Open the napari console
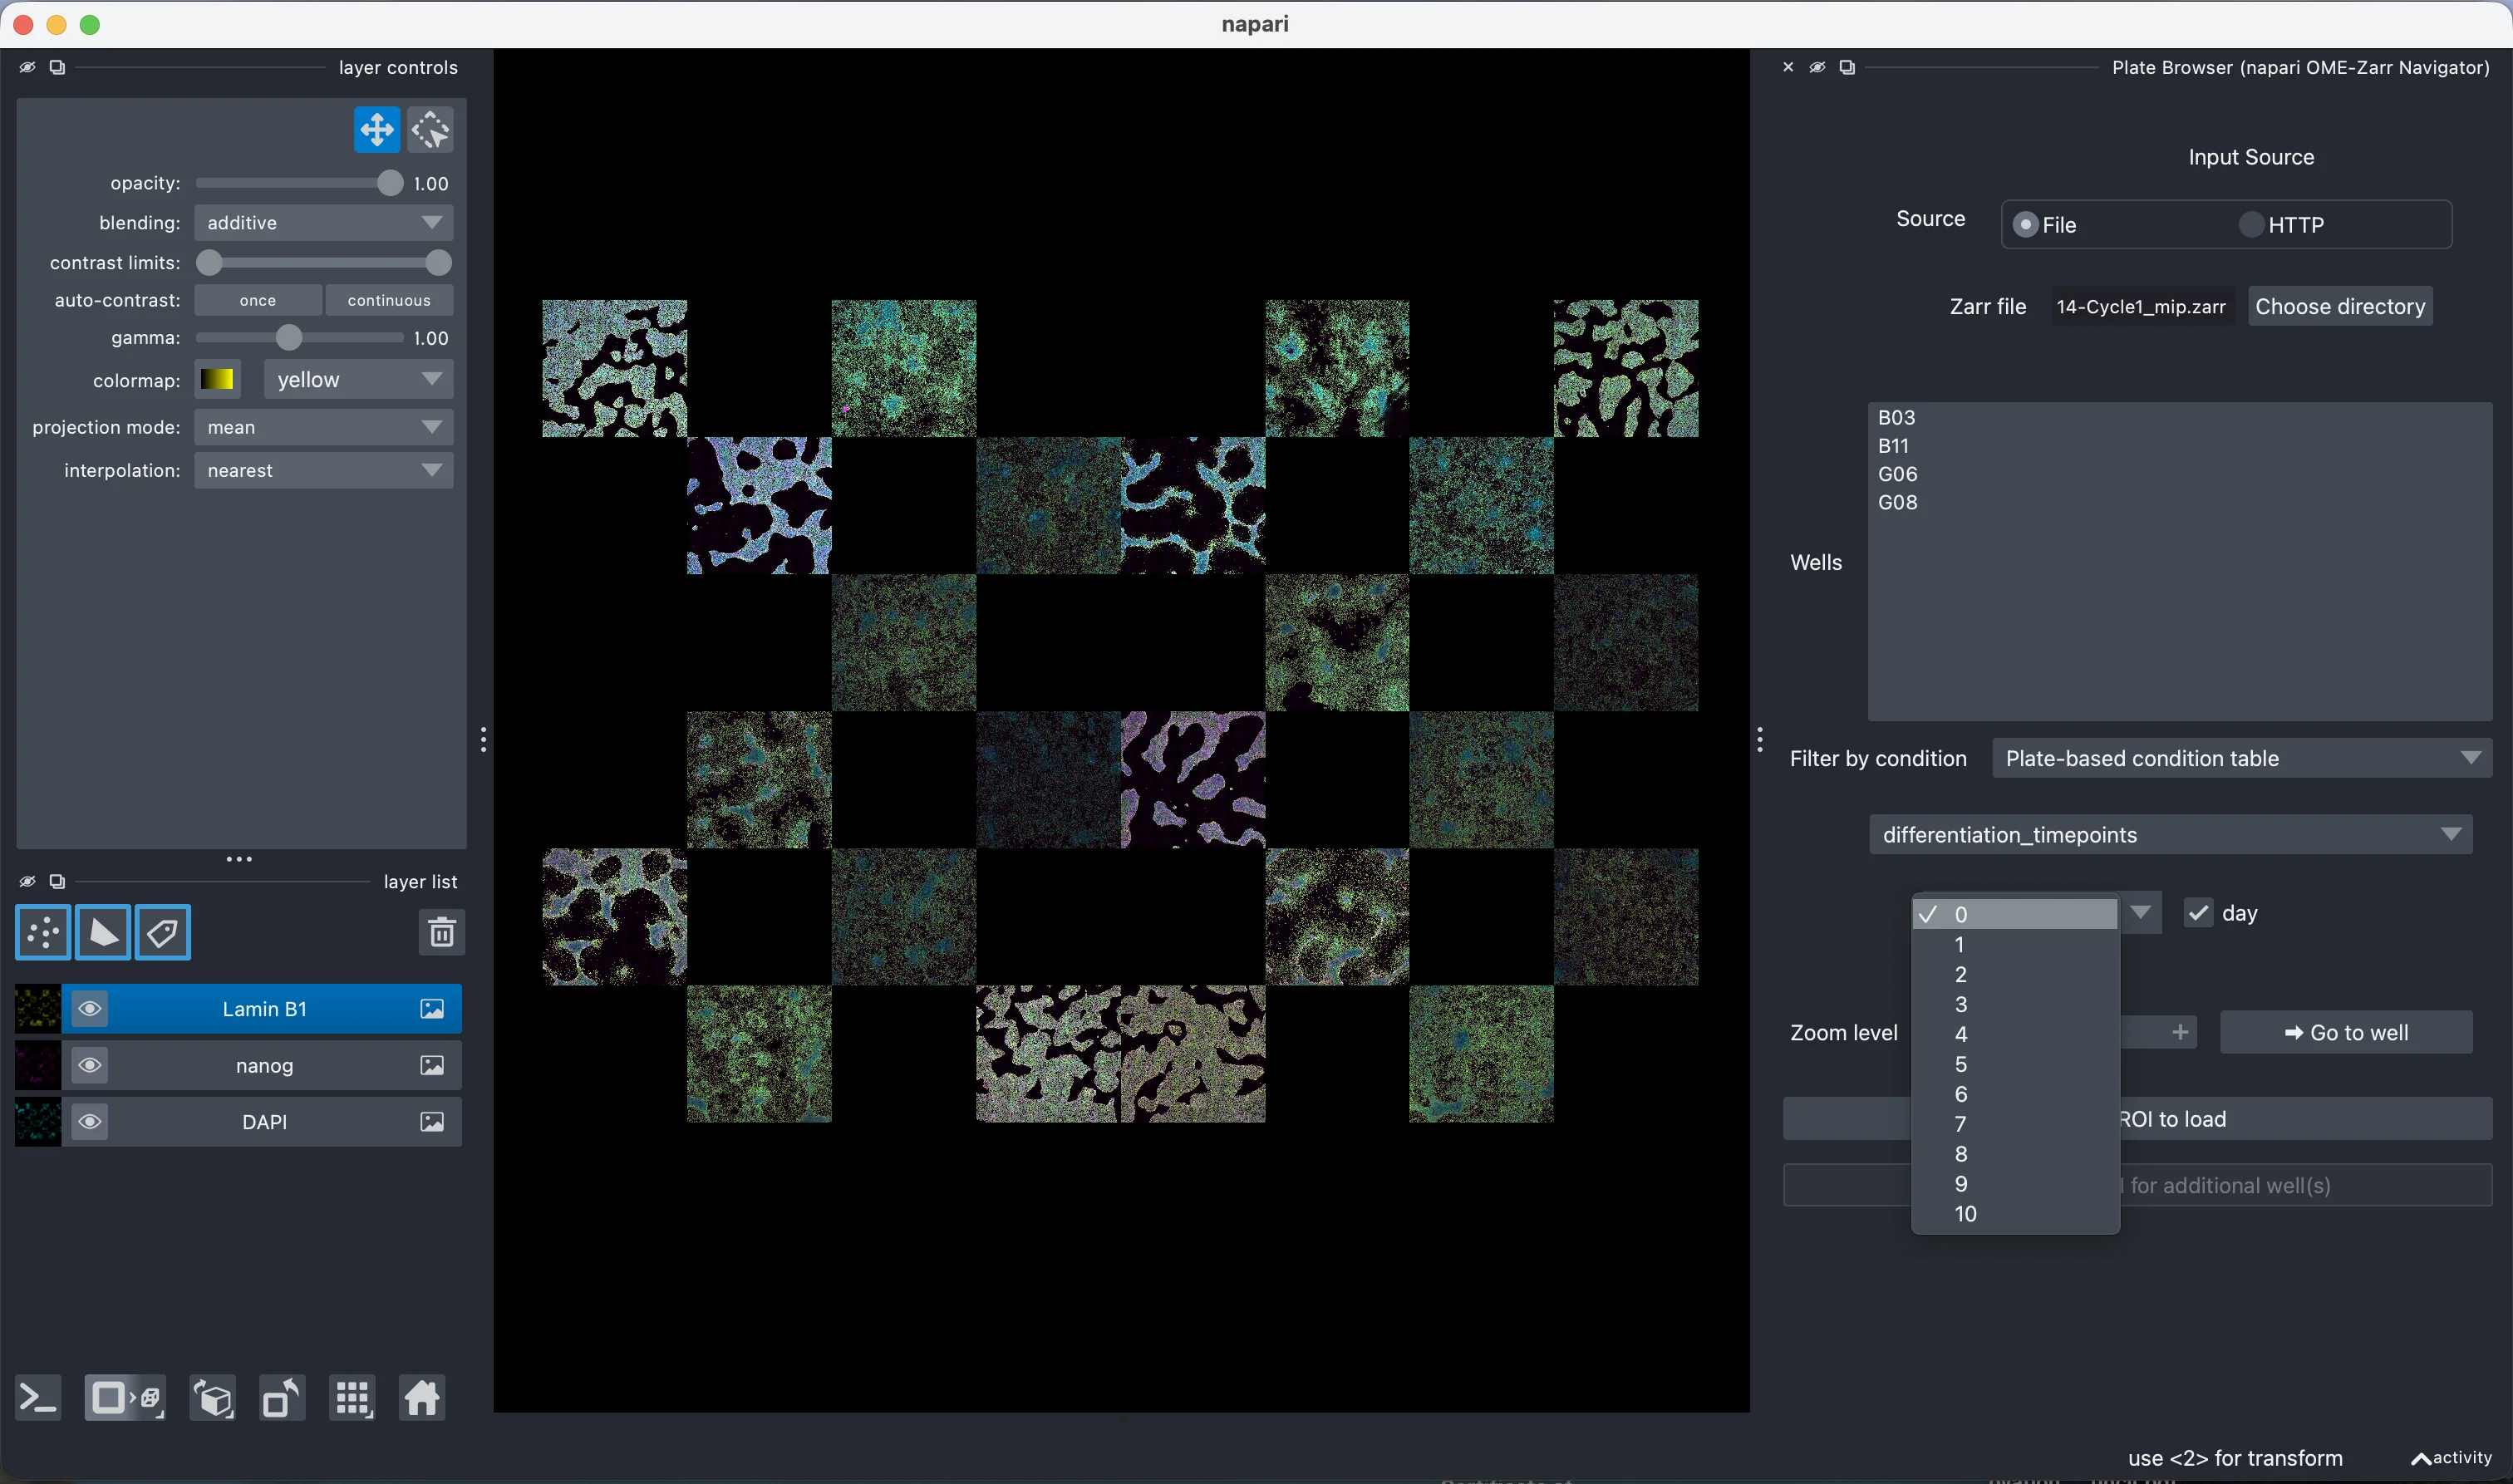This screenshot has height=1484, width=2513. (x=39, y=1398)
